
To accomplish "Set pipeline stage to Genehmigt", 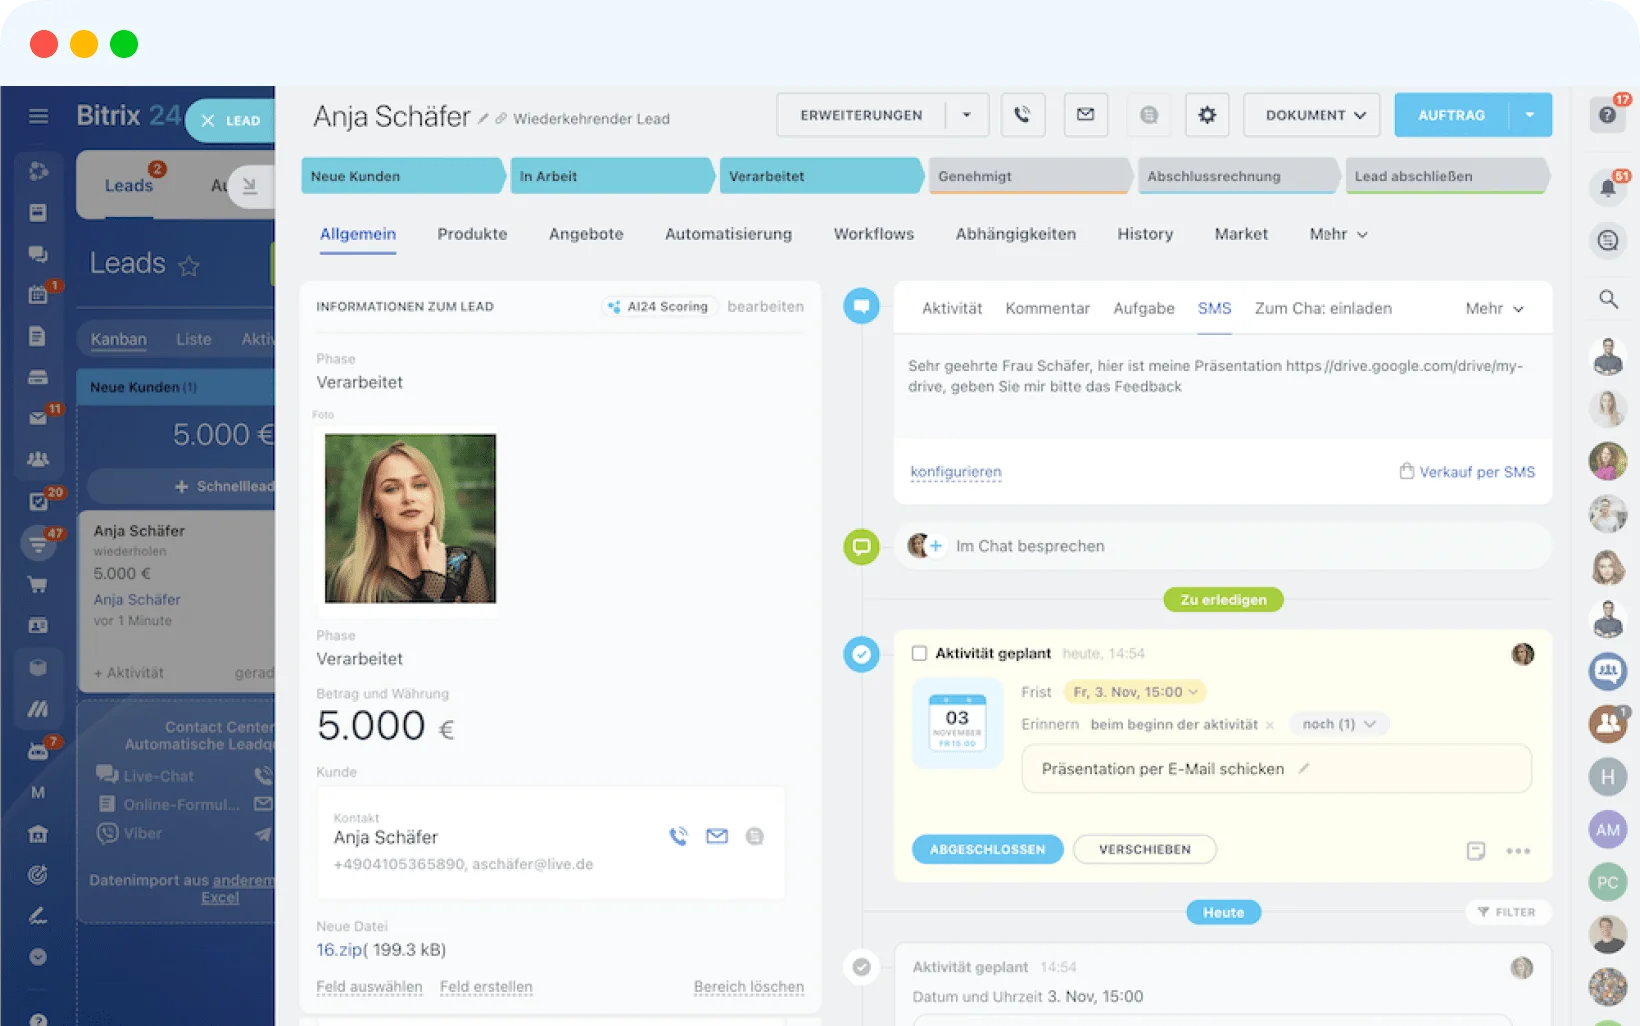I will (x=1030, y=176).
